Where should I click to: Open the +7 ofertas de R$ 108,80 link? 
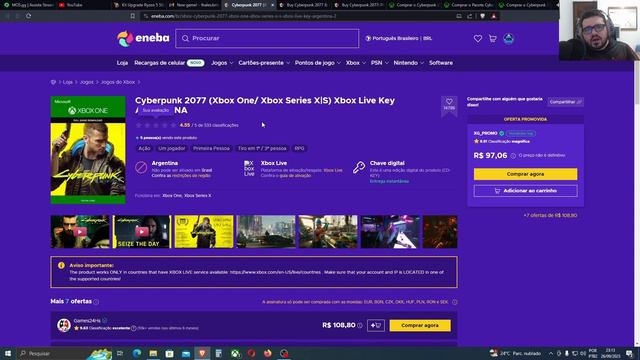(550, 215)
